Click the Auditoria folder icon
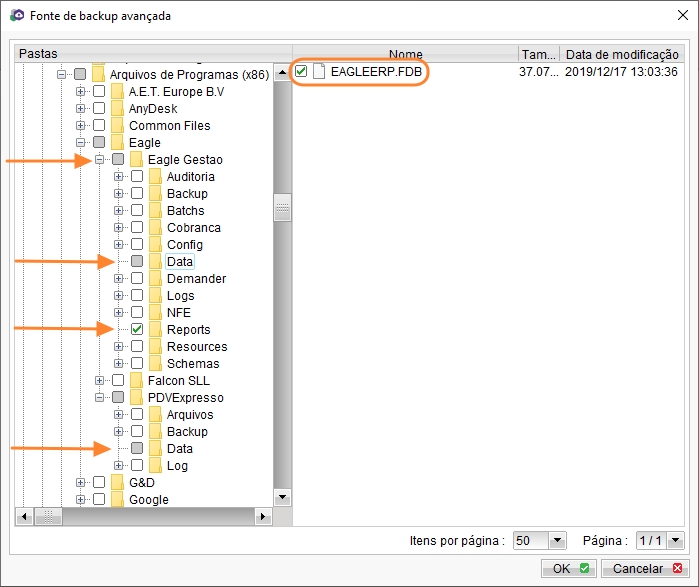Screen dimensions: 699x587 click(x=155, y=177)
